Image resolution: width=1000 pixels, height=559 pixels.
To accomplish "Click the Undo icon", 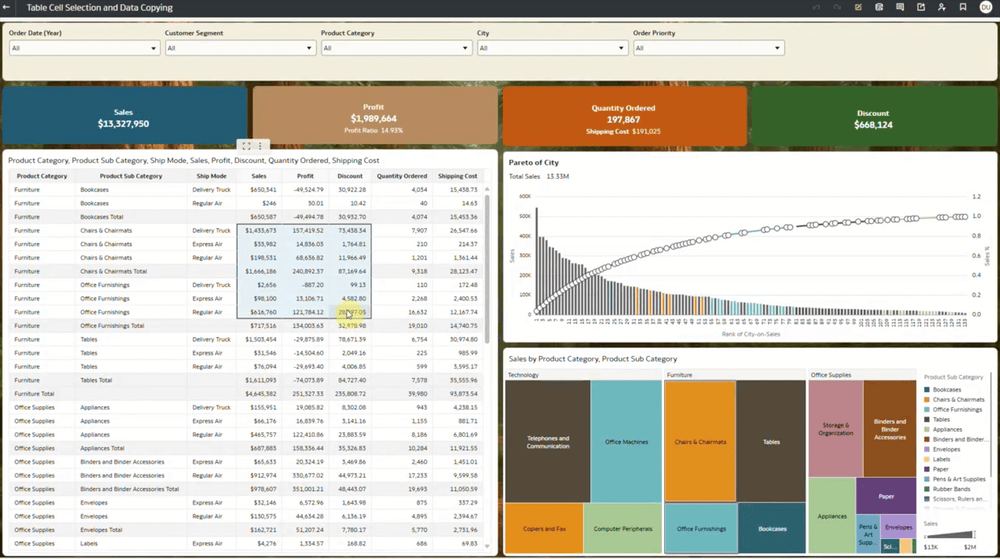I will pos(816,7).
